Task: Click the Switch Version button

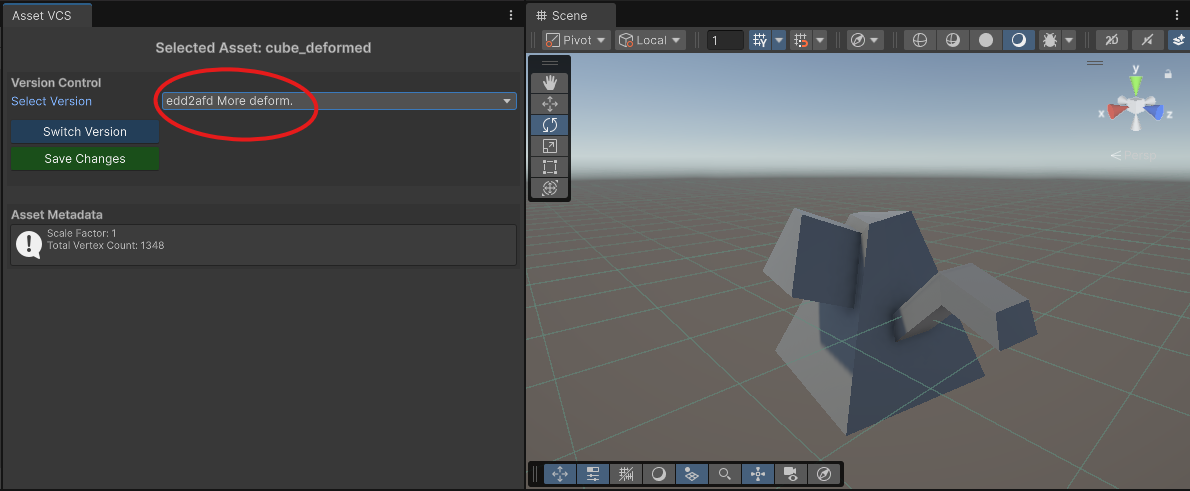Action: coord(85,131)
